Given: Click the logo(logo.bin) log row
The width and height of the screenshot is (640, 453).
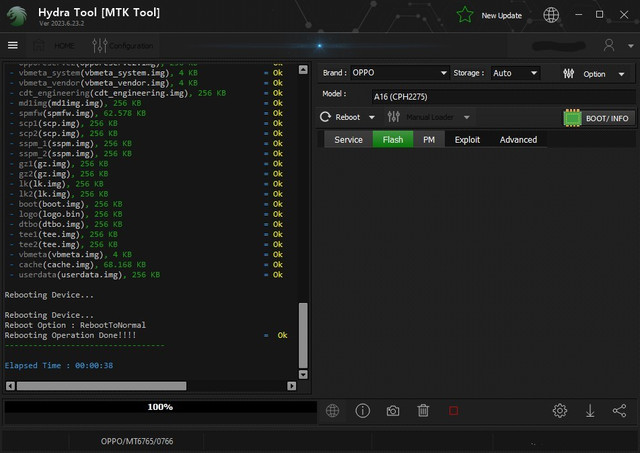Looking at the screenshot, I should [x=146, y=214].
